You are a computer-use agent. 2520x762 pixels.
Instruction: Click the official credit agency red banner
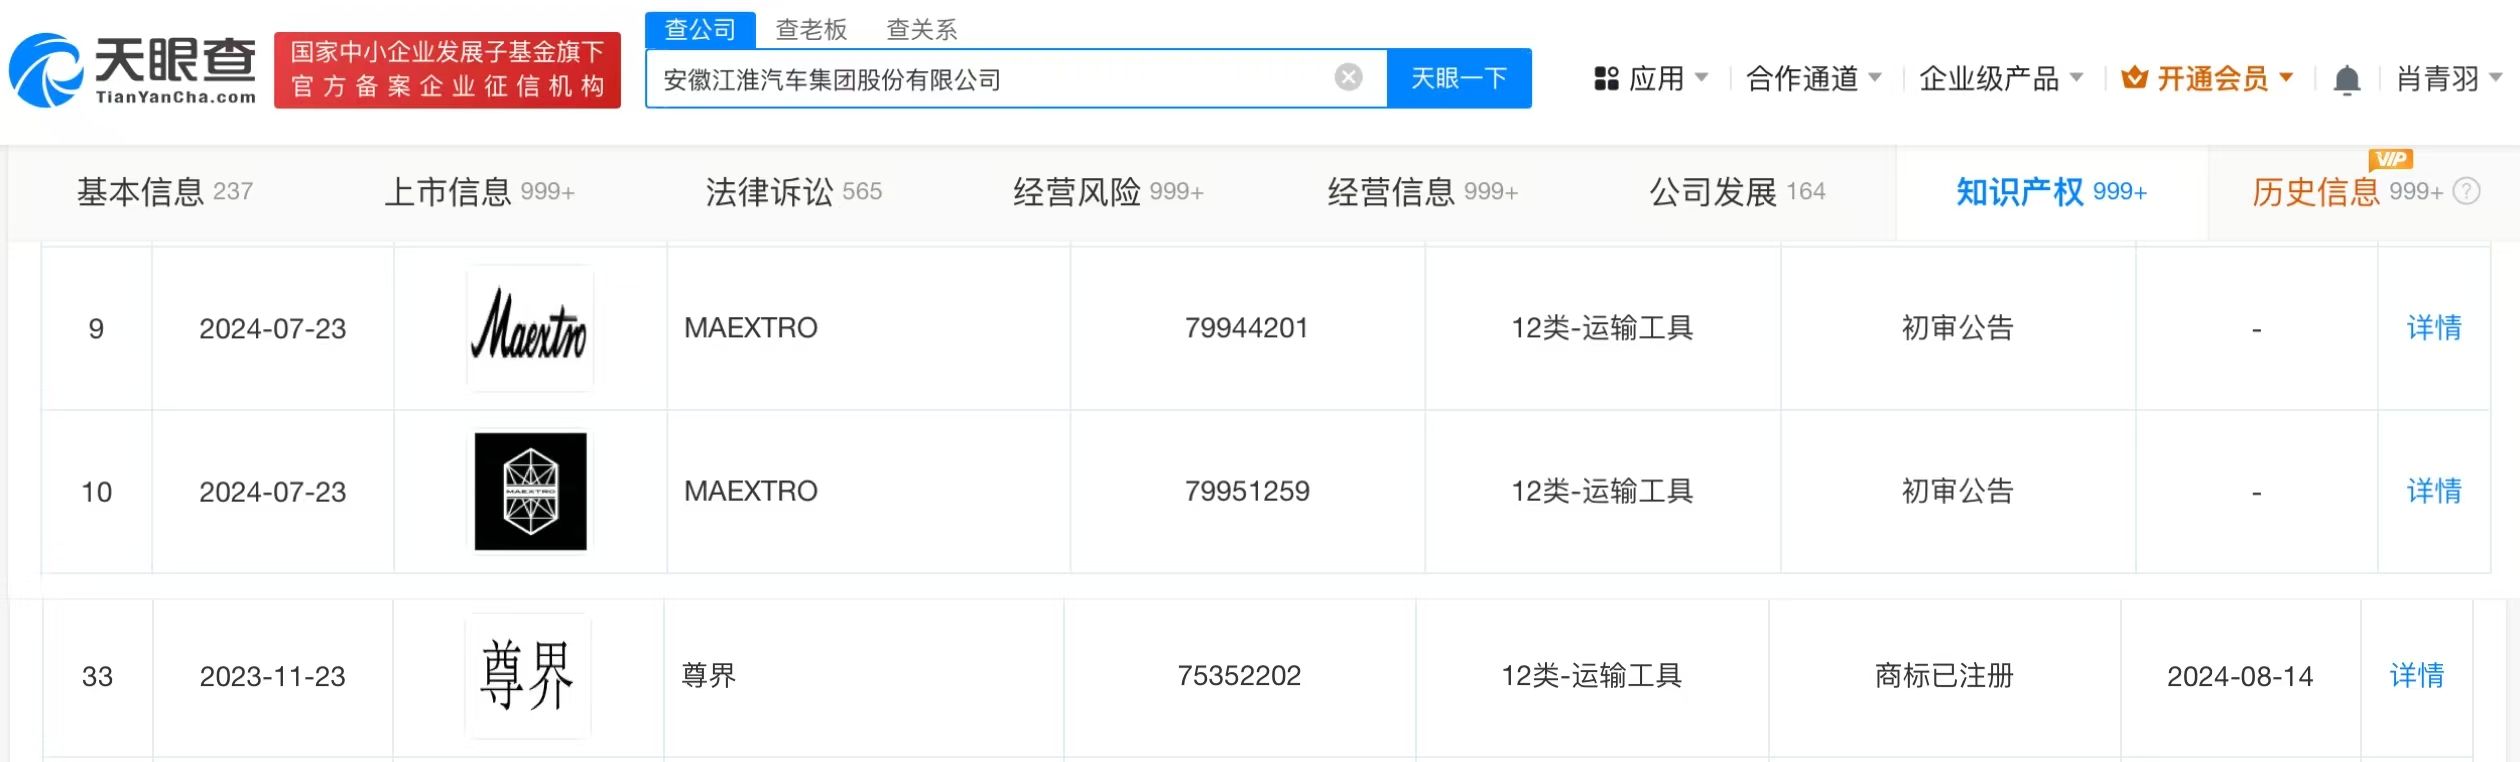(x=447, y=70)
